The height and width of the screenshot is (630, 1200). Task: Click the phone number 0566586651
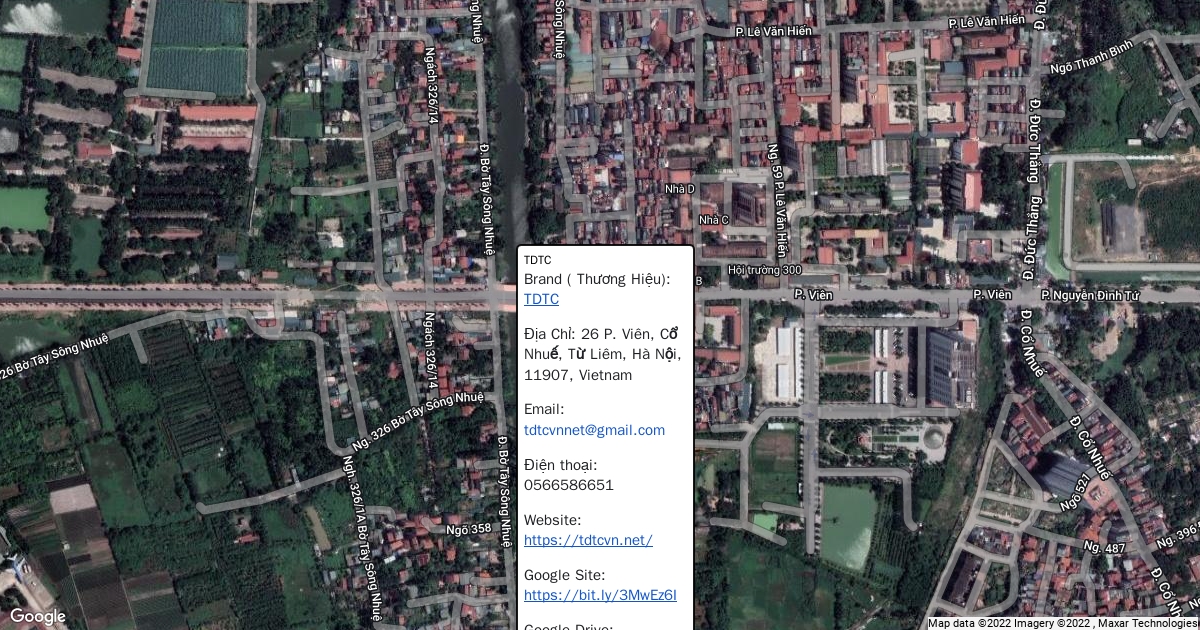[568, 485]
